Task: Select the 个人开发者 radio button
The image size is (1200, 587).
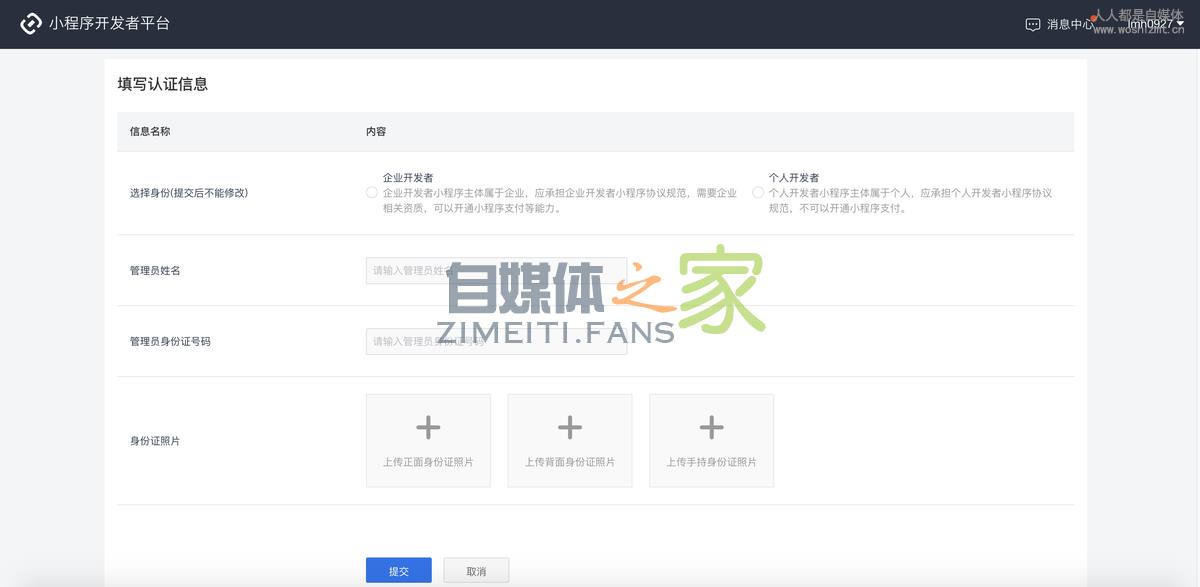Action: coord(757,192)
